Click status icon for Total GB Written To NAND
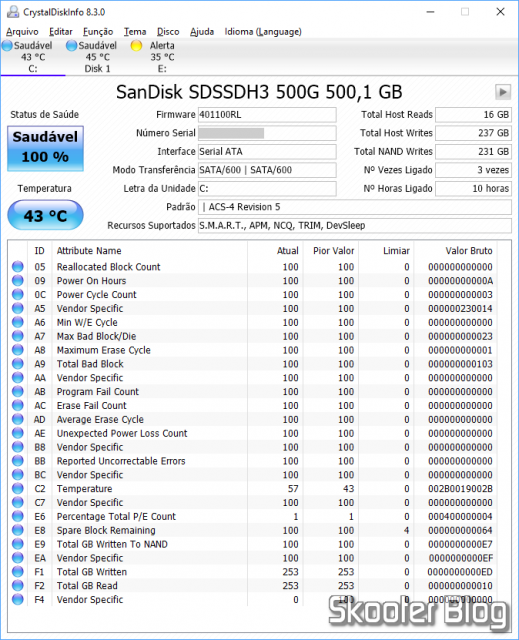This screenshot has height=640, width=519. pyautogui.click(x=18, y=544)
